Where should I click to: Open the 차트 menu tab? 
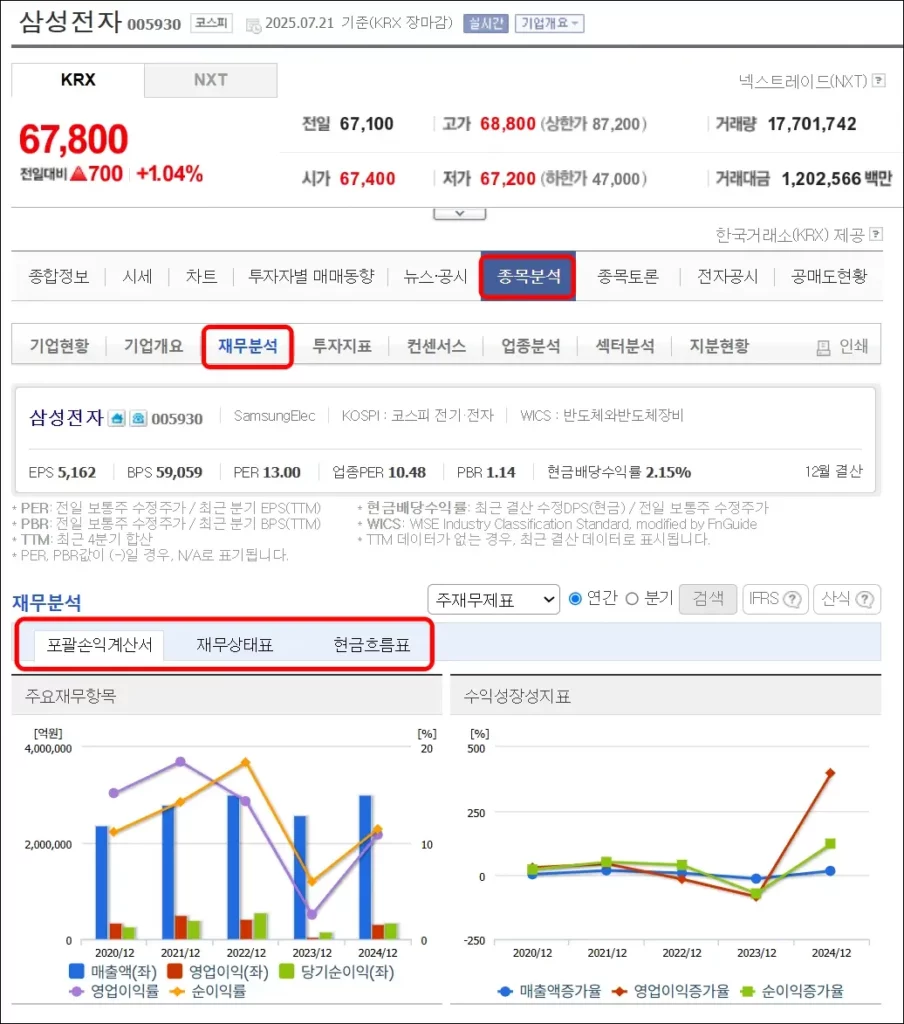201,276
